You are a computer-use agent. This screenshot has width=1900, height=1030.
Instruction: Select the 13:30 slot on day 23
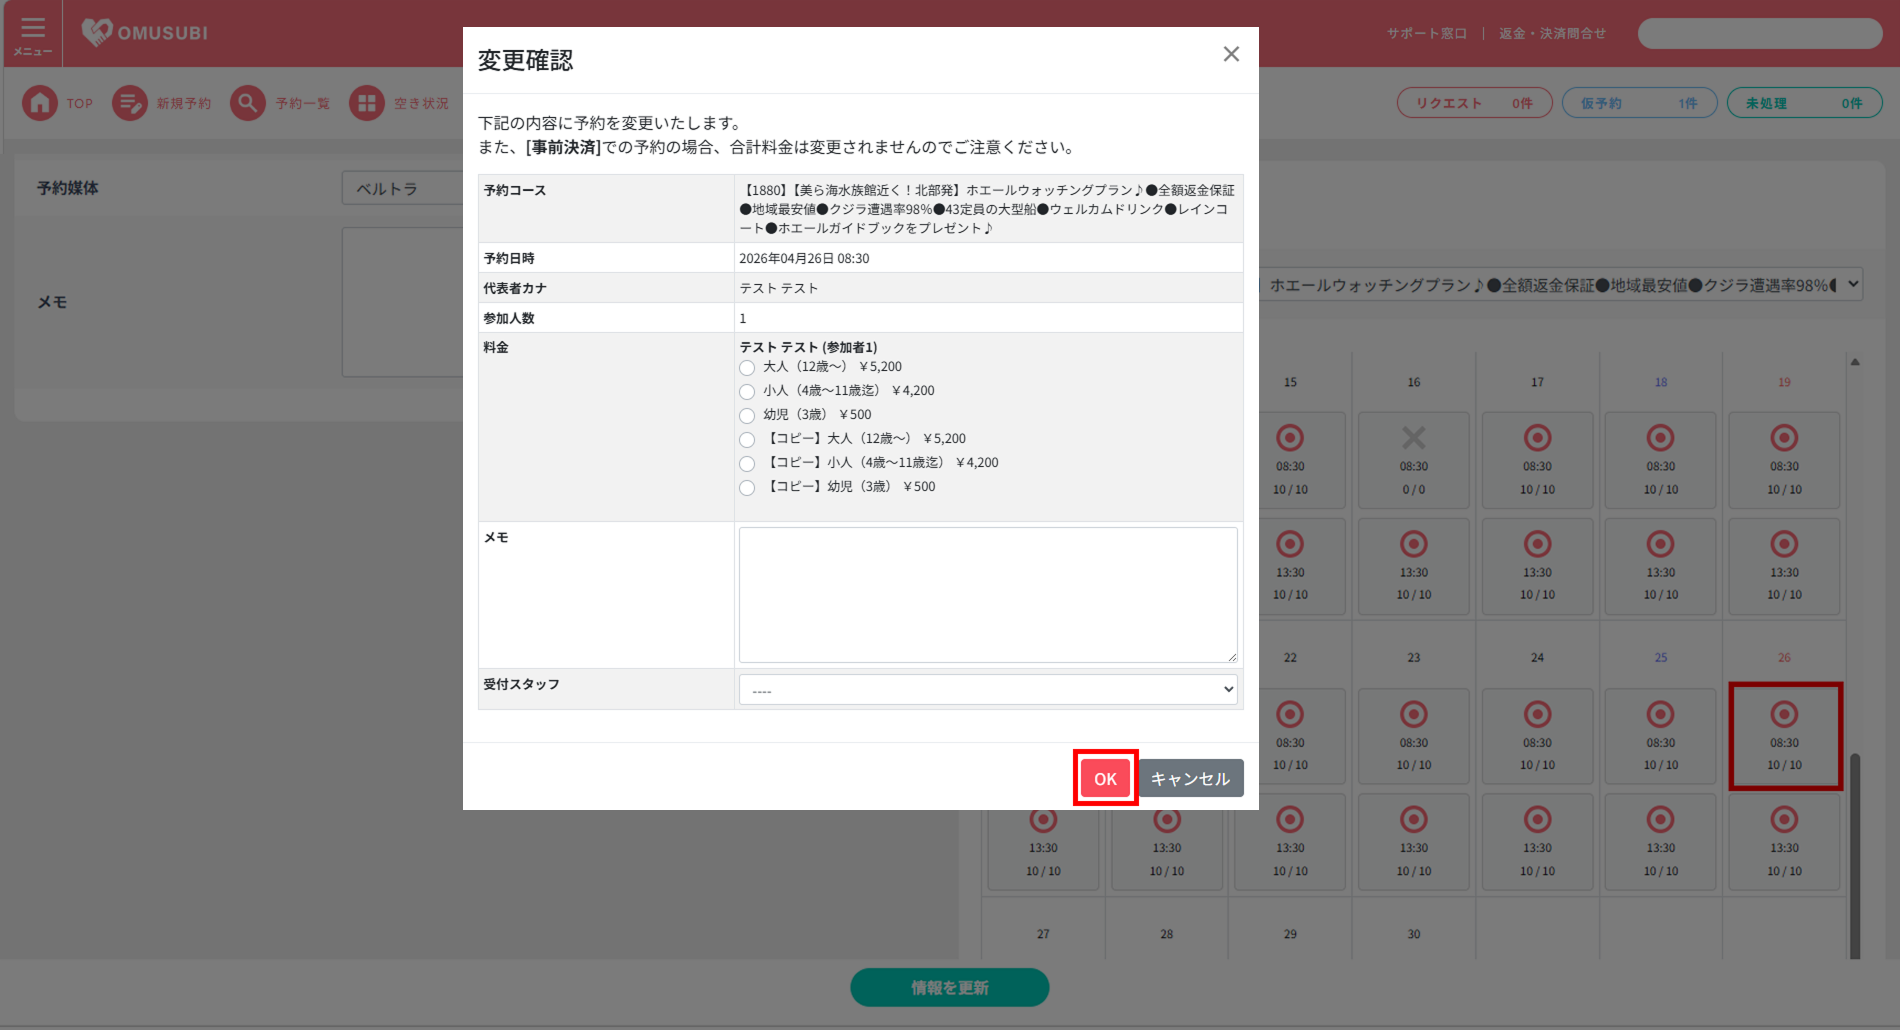[x=1414, y=842]
